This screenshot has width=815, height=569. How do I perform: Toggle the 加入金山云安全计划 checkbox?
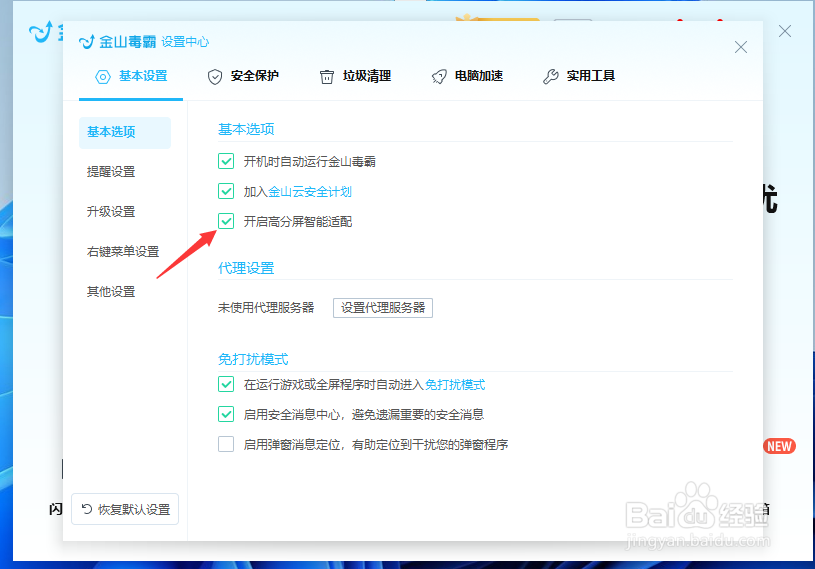226,191
